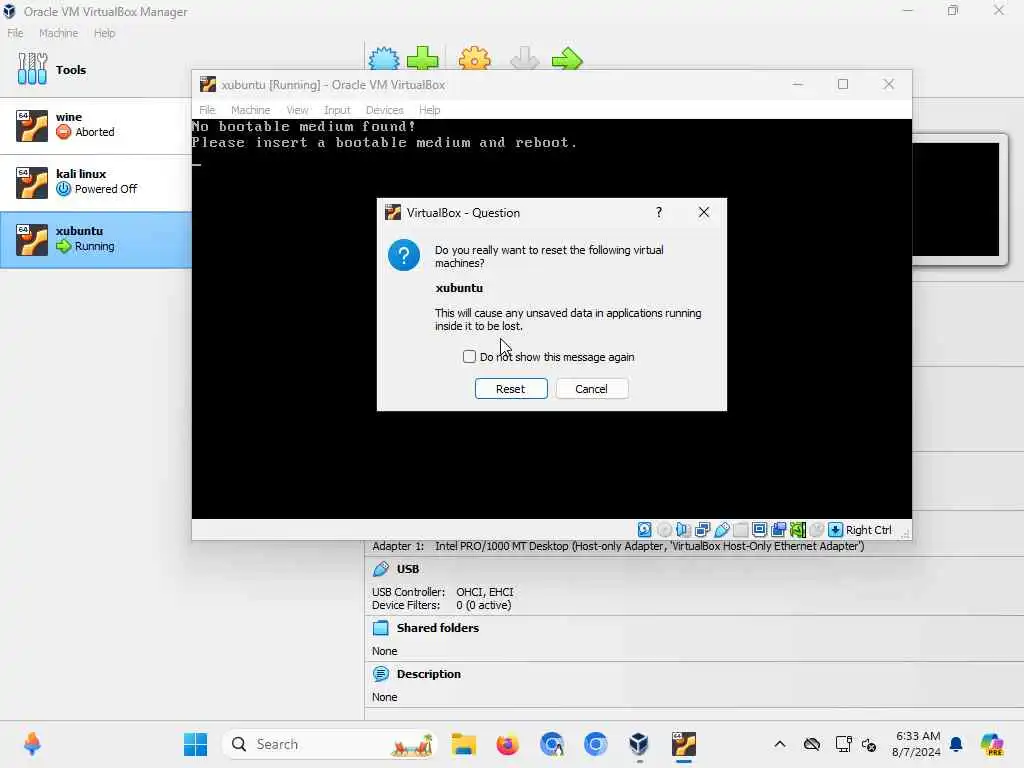Screen dimensions: 1024x768
Task: Click the notification bell in system tray
Action: [956, 744]
